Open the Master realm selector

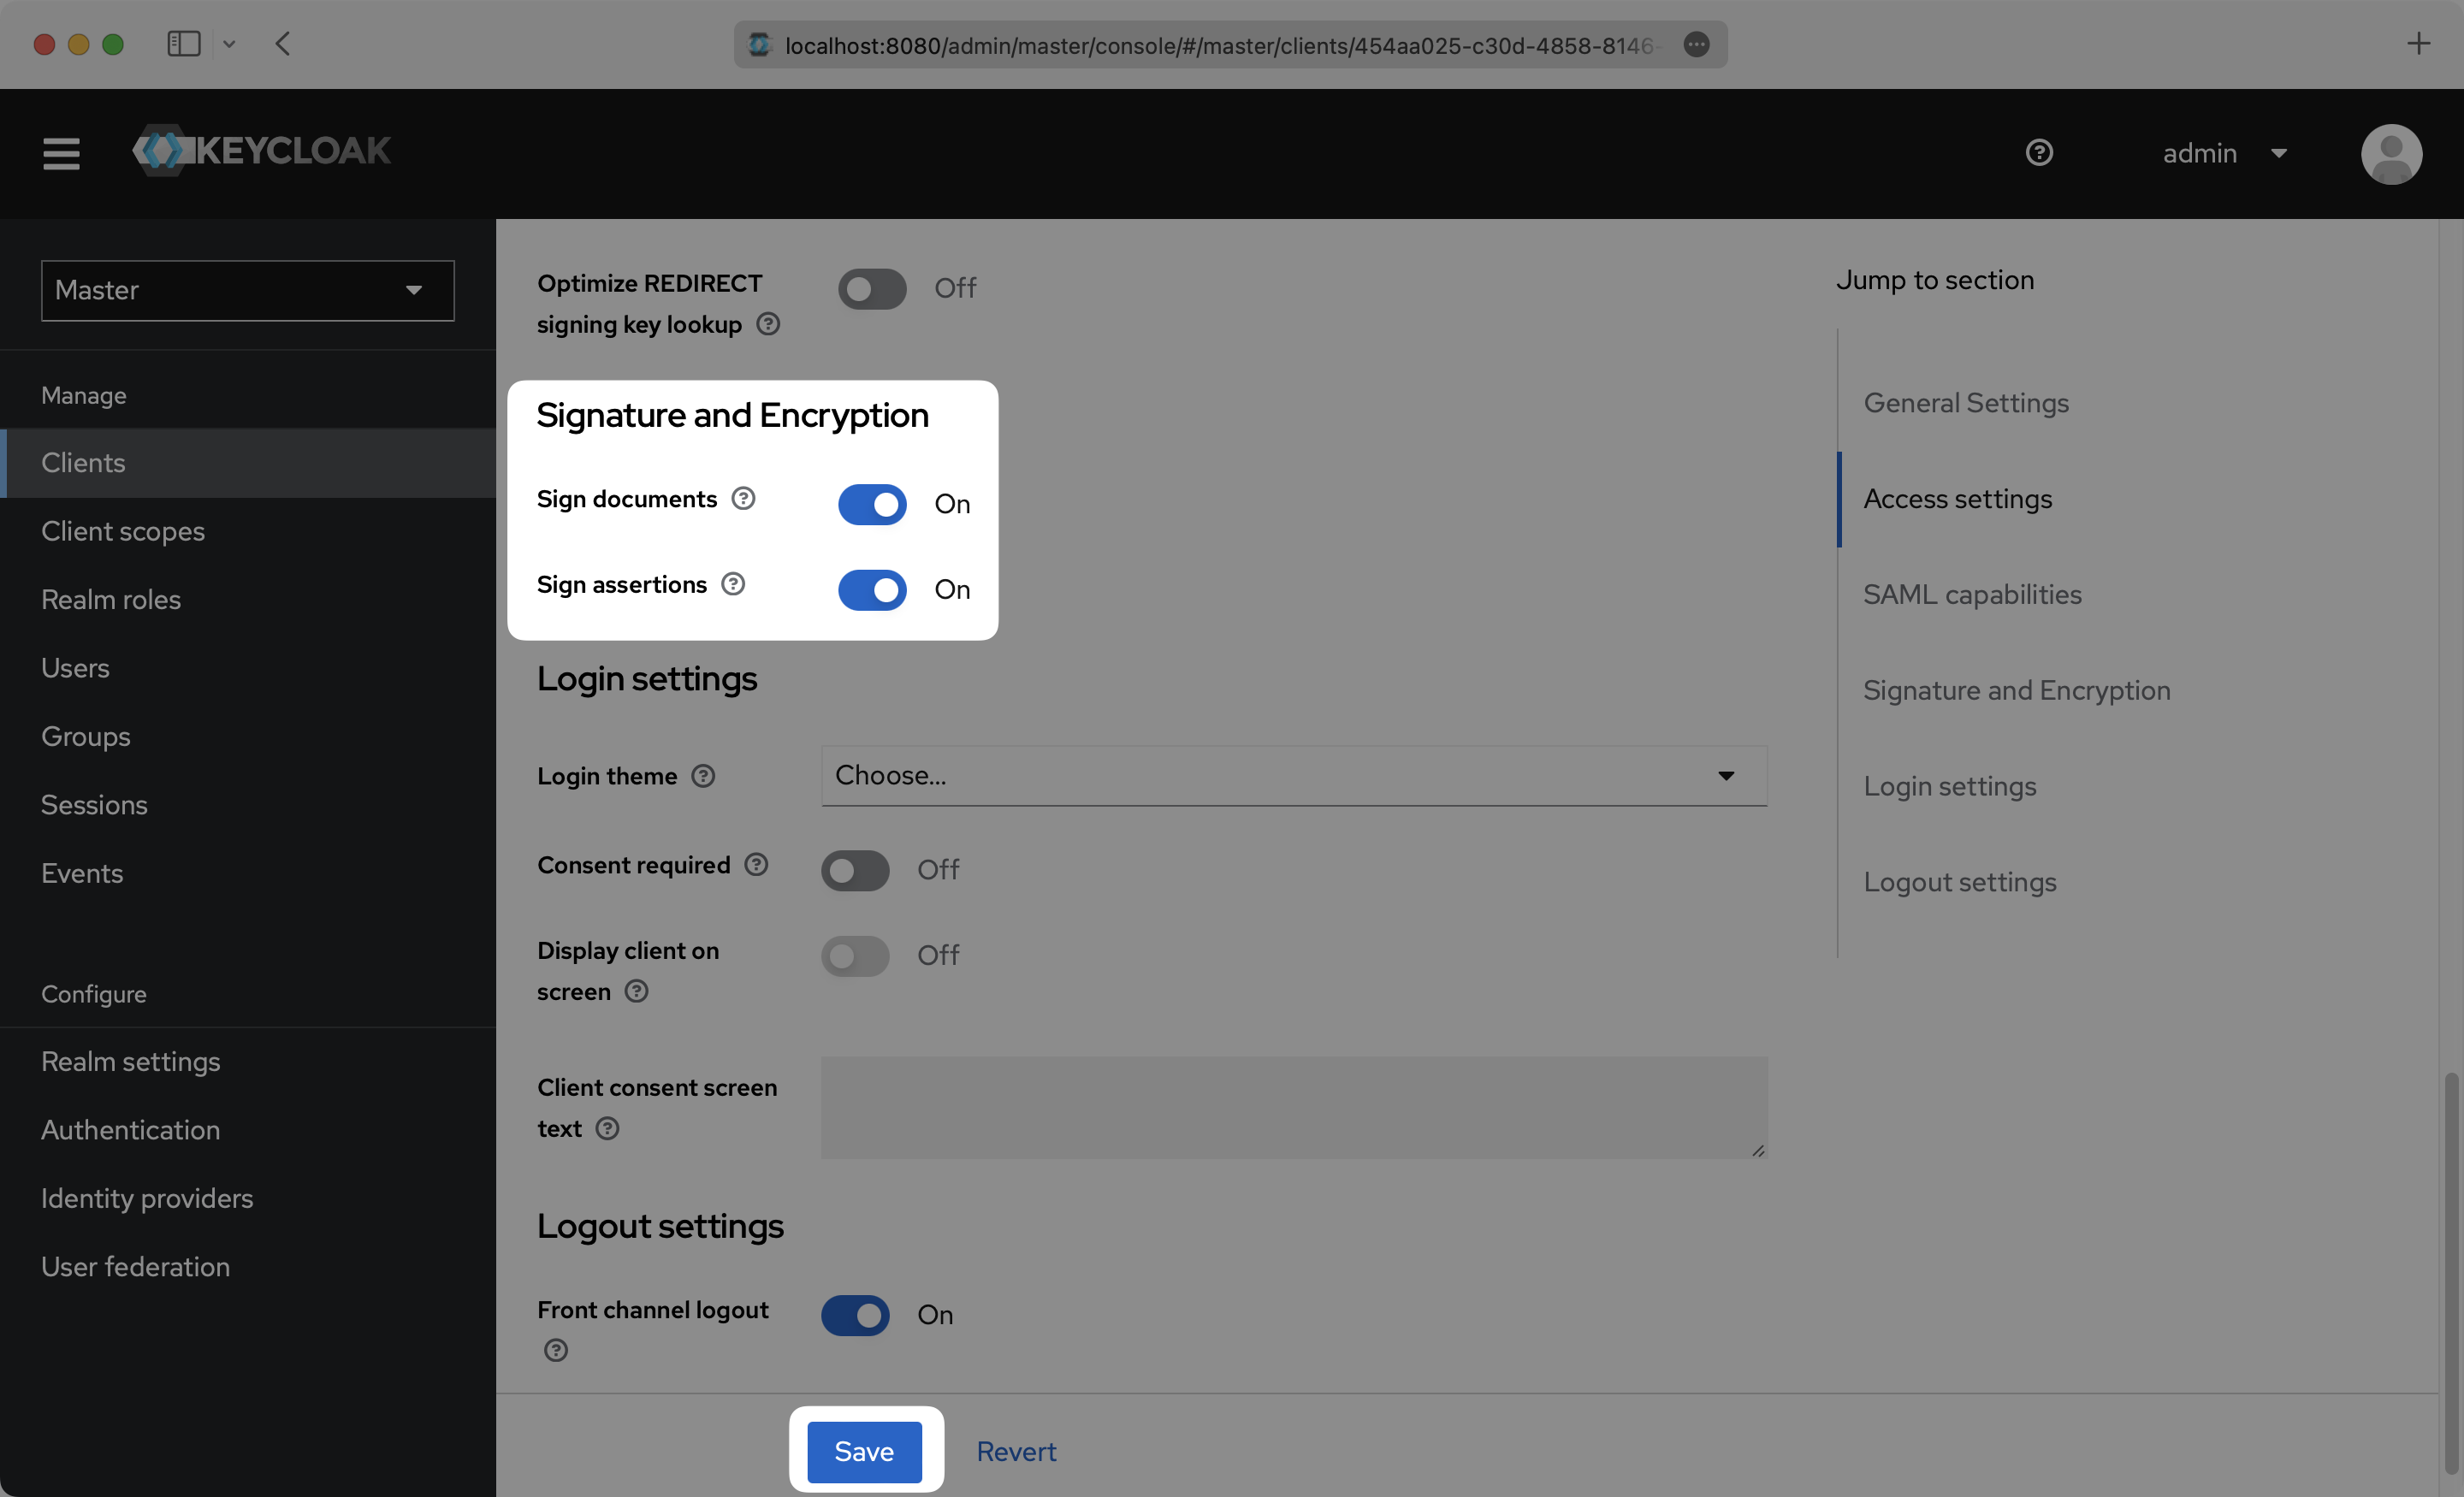pyautogui.click(x=247, y=290)
